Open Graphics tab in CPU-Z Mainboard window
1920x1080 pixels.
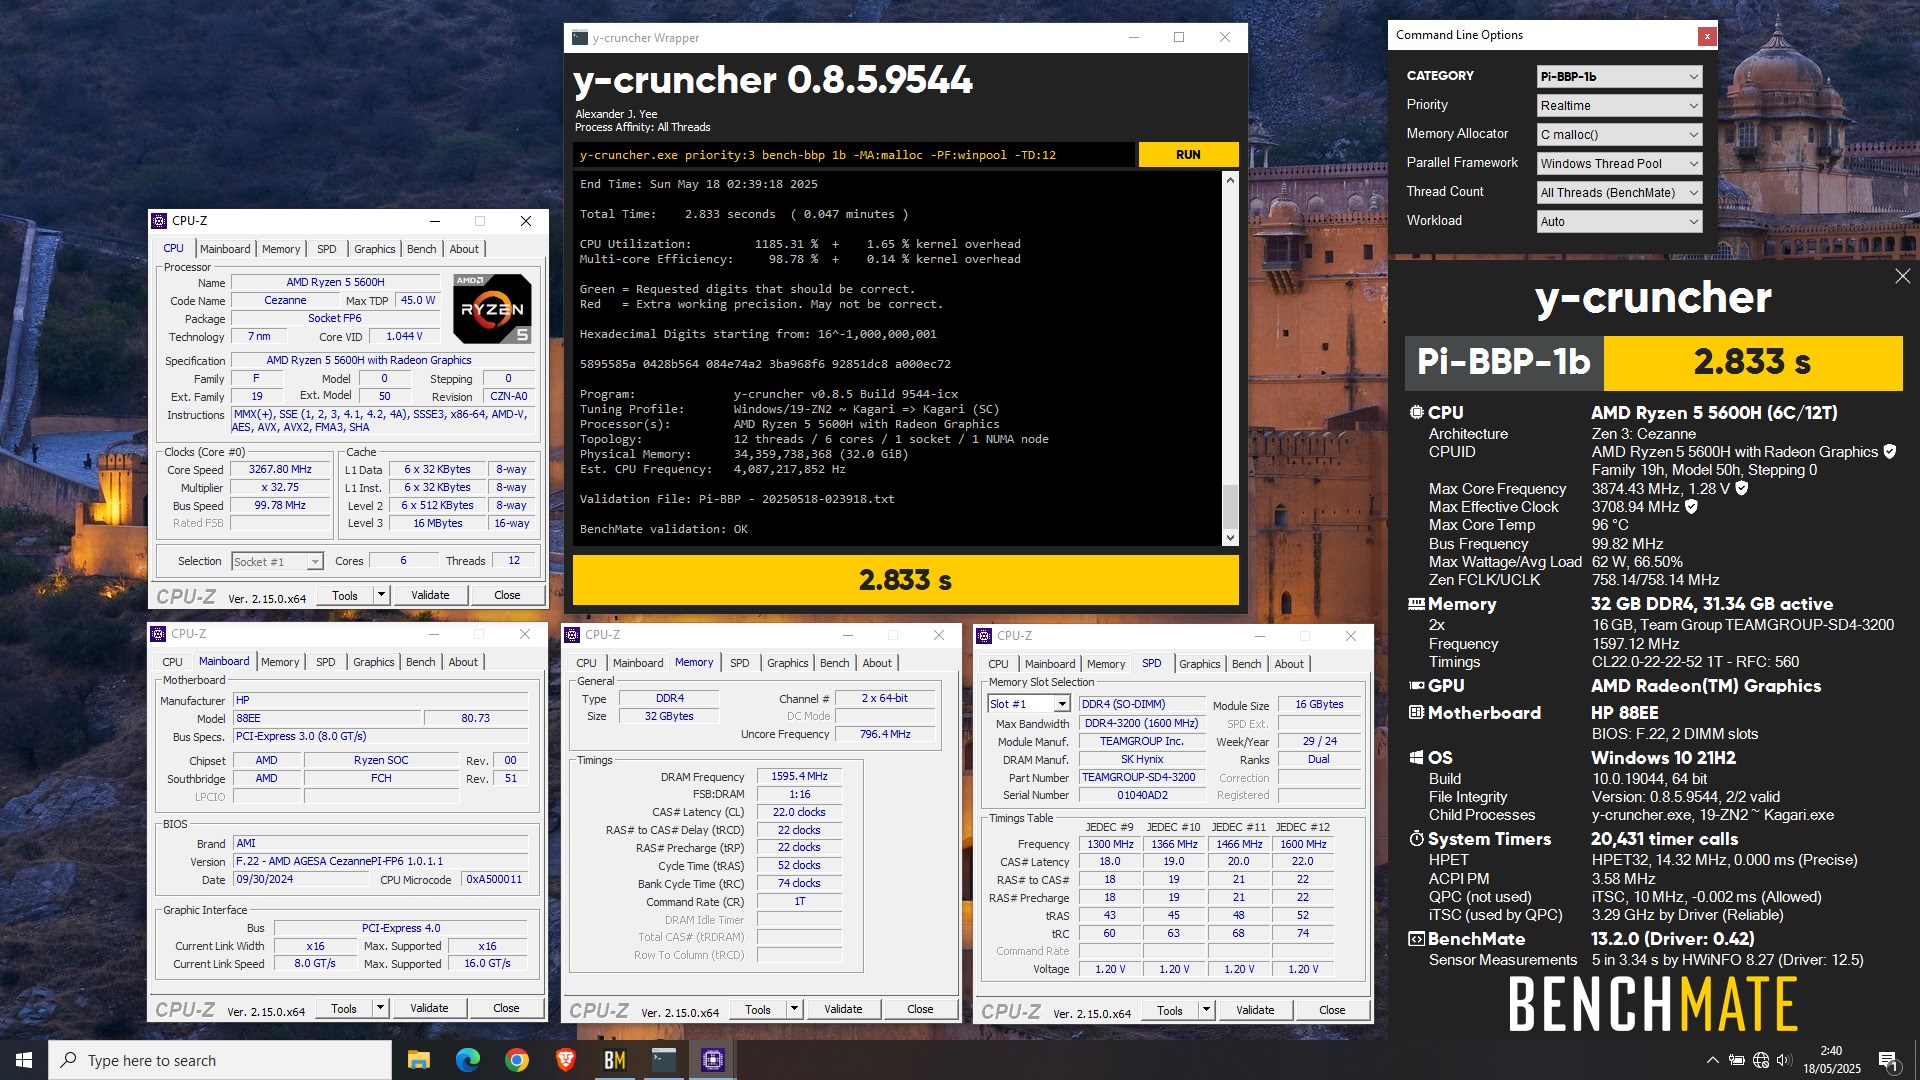click(374, 662)
